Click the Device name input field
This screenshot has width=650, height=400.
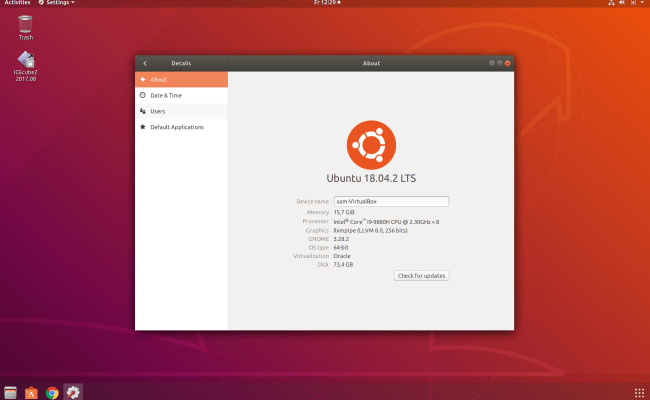[391, 201]
